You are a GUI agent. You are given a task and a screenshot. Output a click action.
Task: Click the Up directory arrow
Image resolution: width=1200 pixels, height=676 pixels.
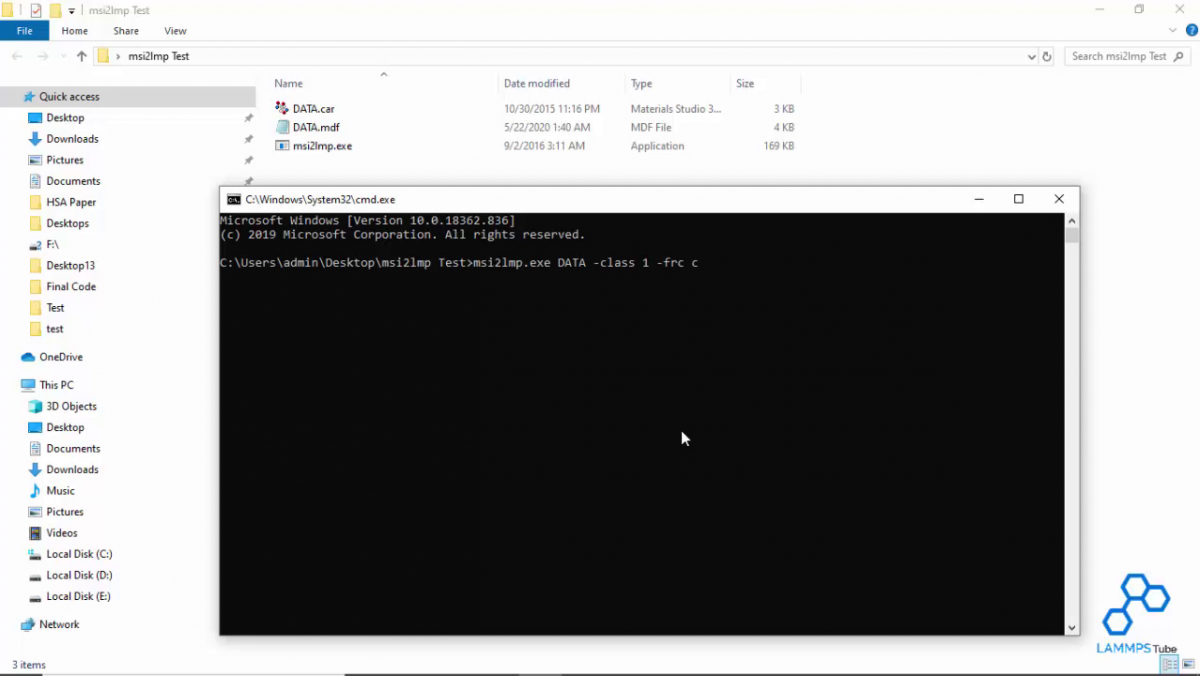[x=82, y=57]
